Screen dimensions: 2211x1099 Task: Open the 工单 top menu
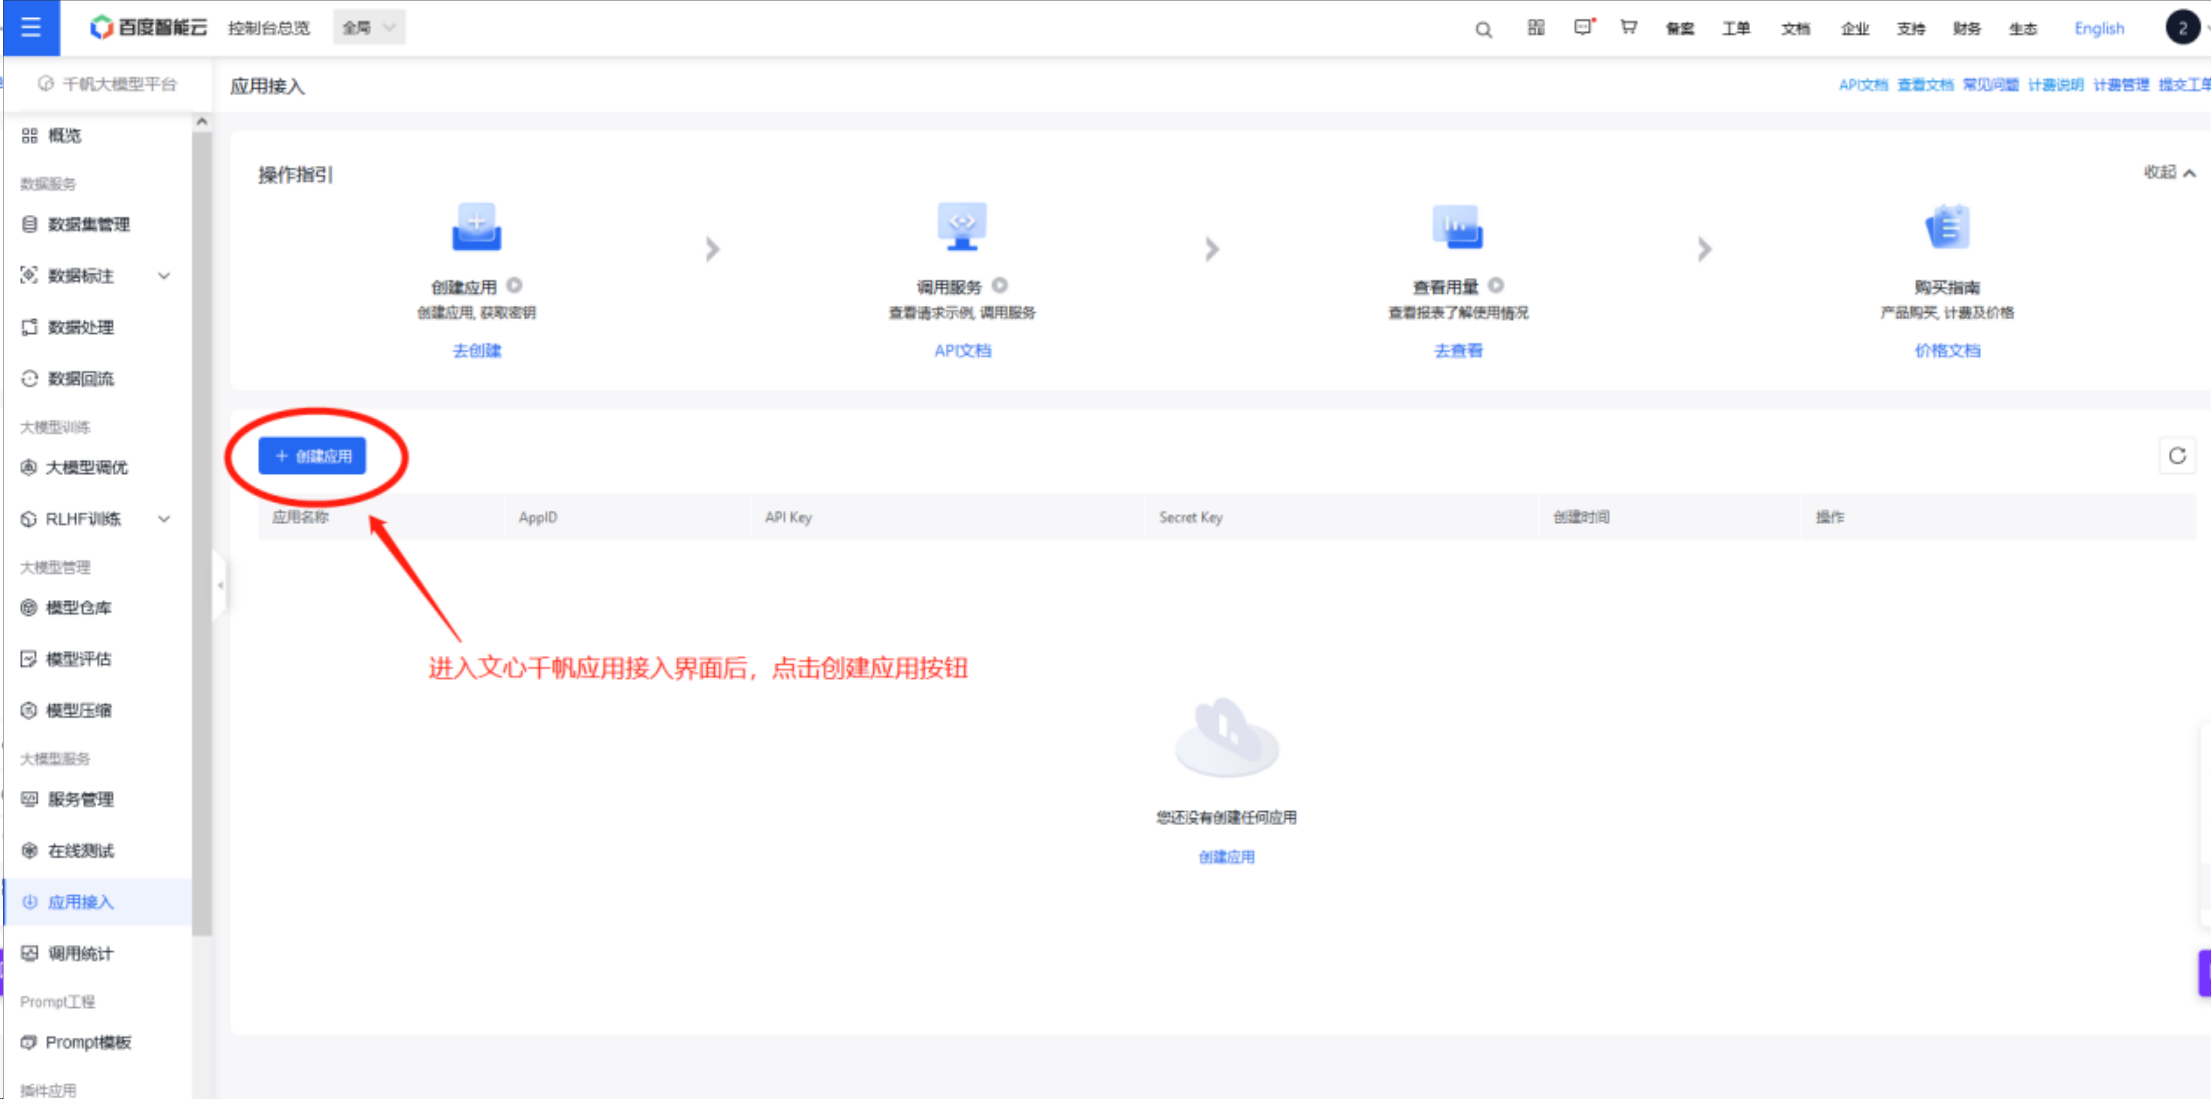tap(1736, 29)
